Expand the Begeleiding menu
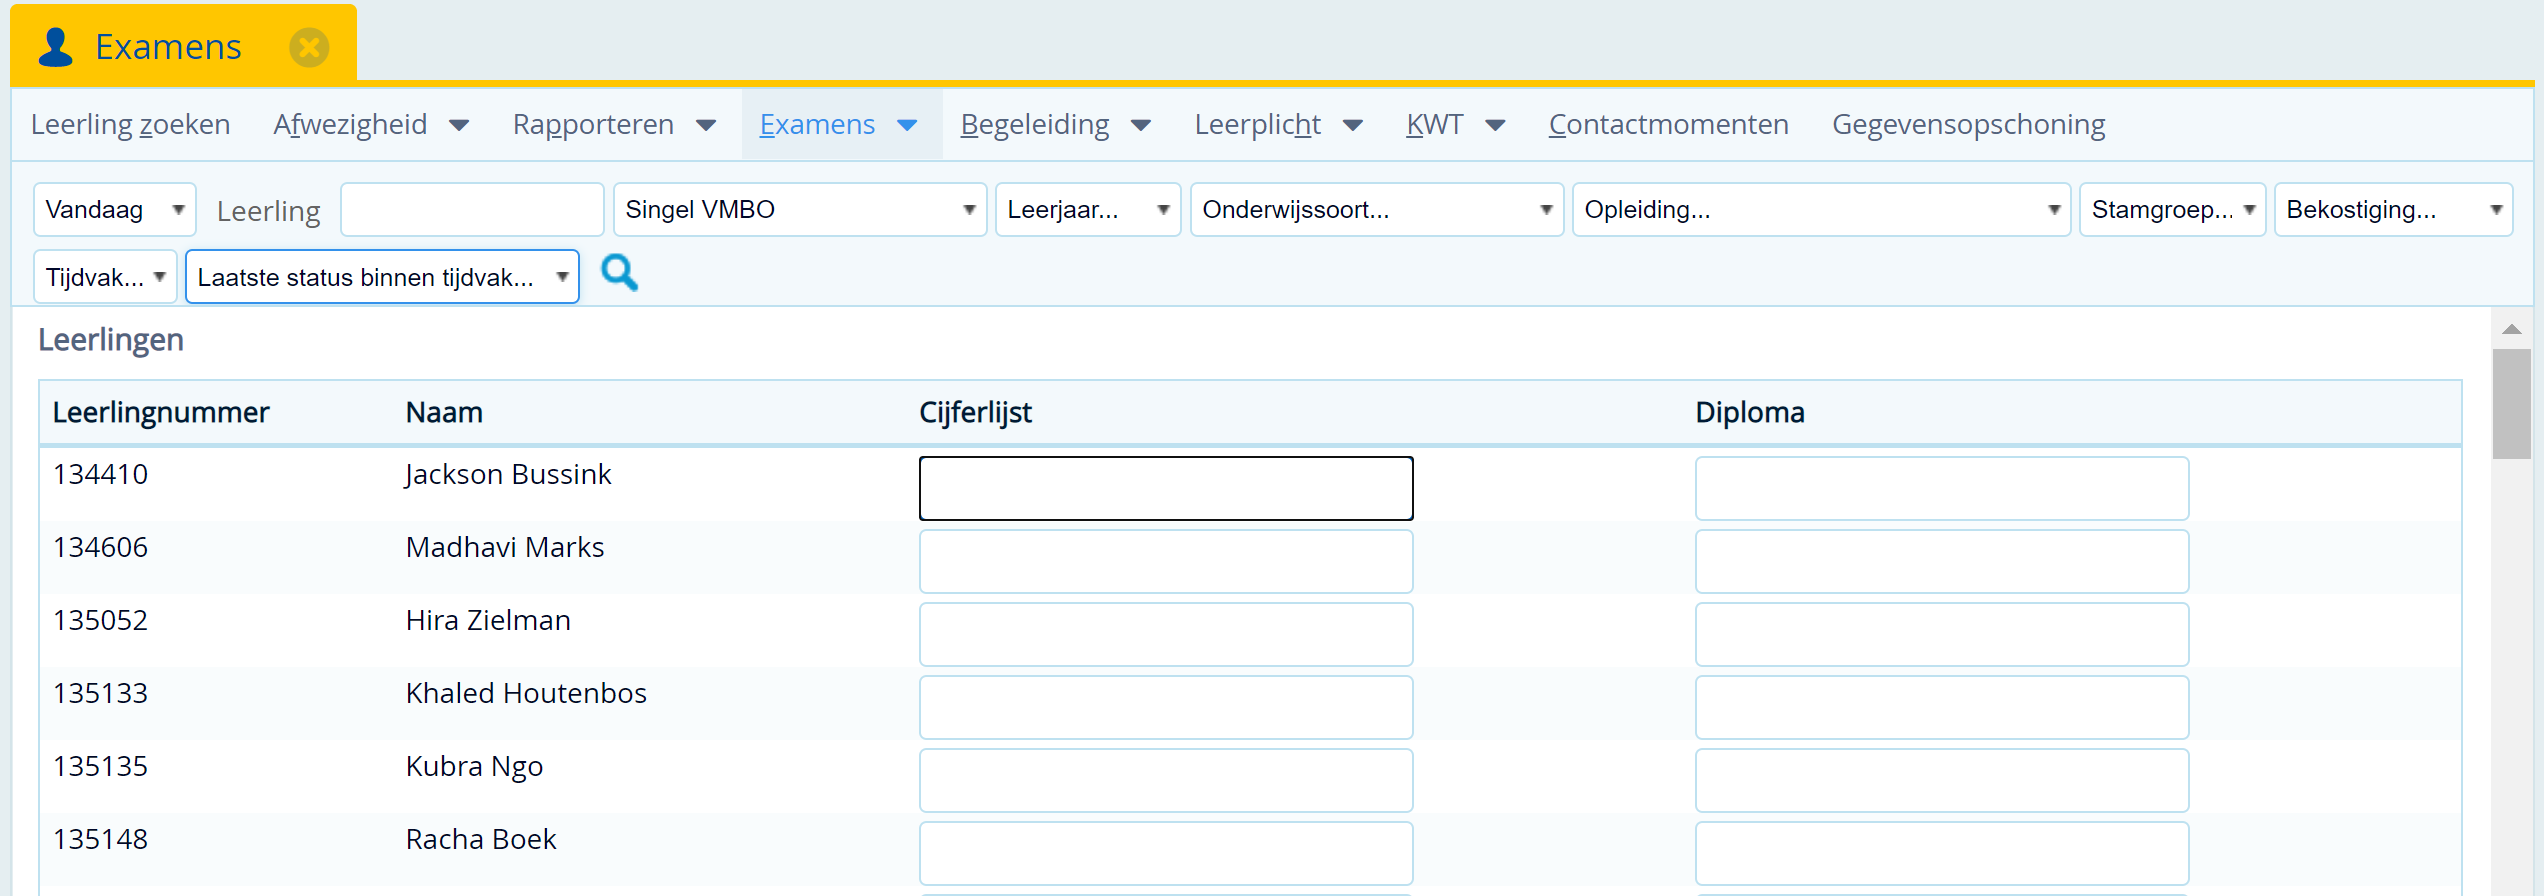Image resolution: width=2544 pixels, height=896 pixels. pyautogui.click(x=1056, y=124)
